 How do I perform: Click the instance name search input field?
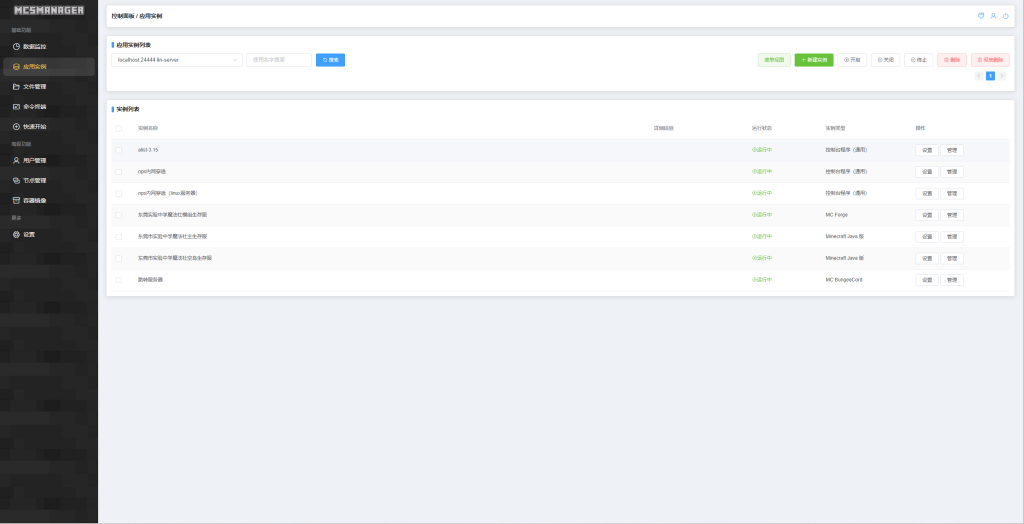tap(279, 60)
